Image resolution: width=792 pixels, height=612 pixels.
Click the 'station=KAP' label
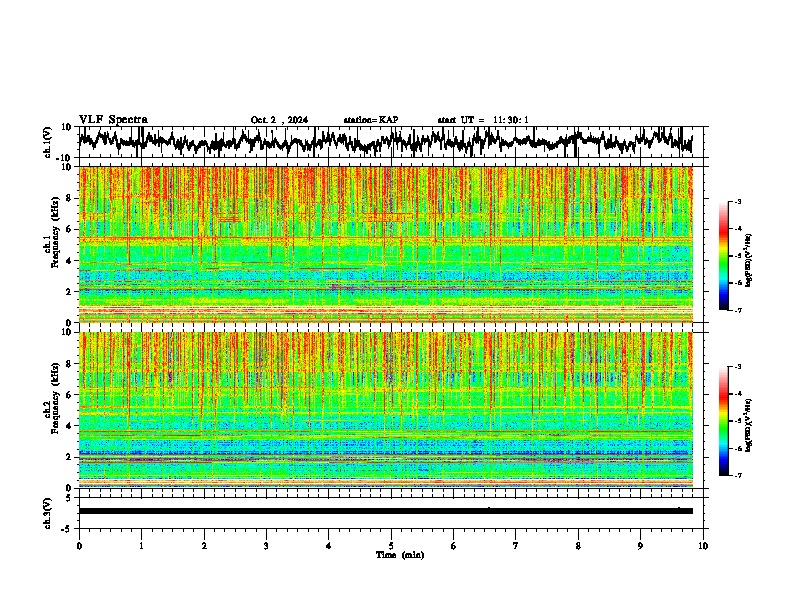pos(371,120)
